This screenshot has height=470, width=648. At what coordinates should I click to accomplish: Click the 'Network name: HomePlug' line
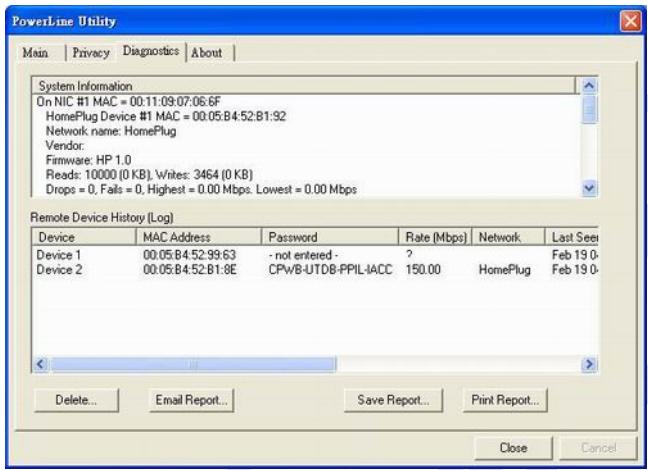click(x=111, y=131)
